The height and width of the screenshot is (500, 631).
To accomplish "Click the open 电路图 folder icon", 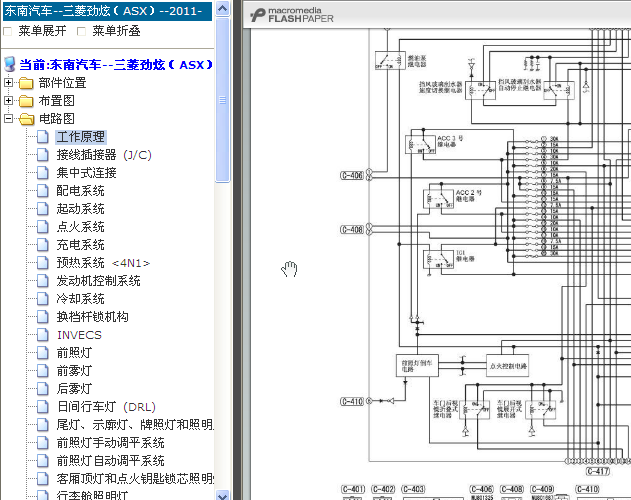I will pyautogui.click(x=27, y=119).
